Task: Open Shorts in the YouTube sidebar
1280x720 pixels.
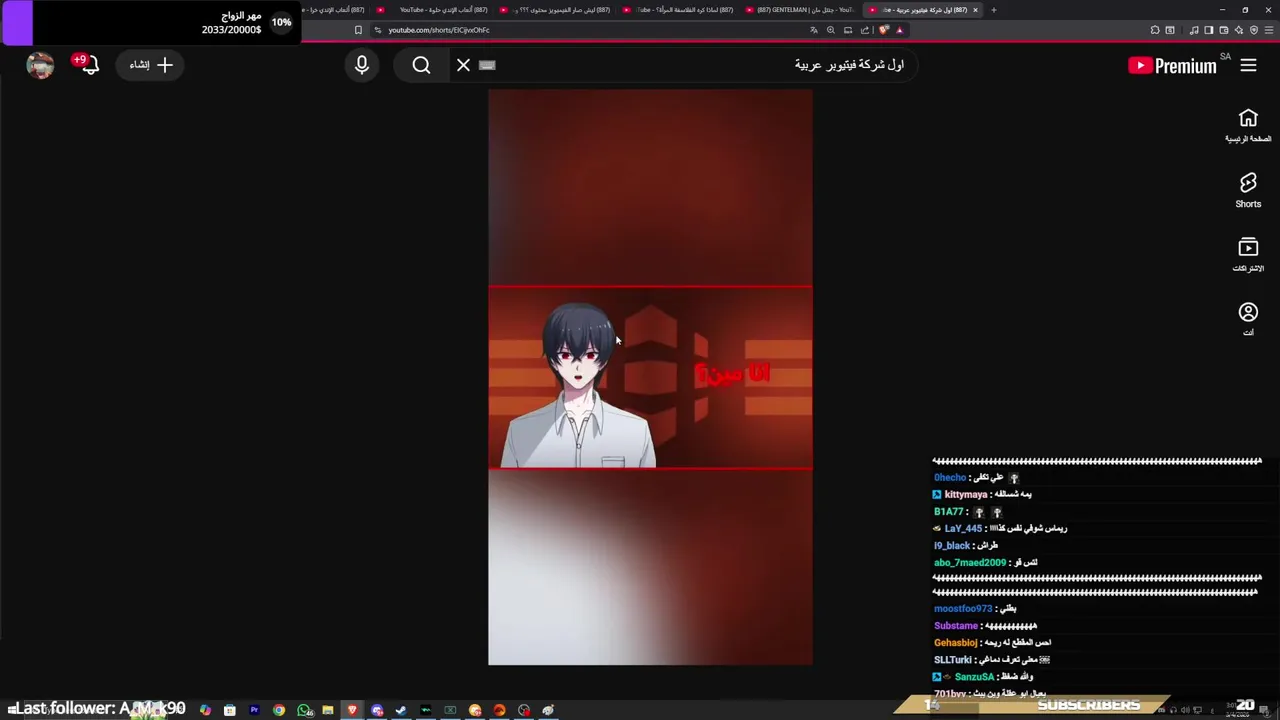Action: point(1248,190)
